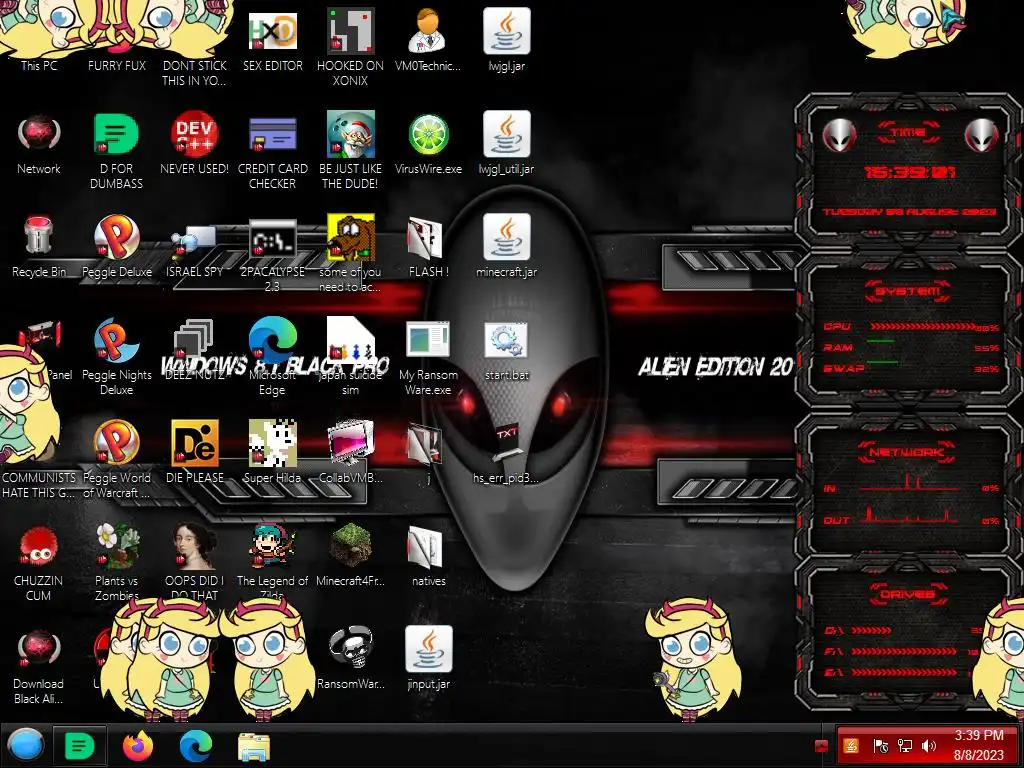The width and height of the screenshot is (1024, 768).
Task: Click the CPU usage bar in SYSTEM gadget
Action: coord(923,327)
